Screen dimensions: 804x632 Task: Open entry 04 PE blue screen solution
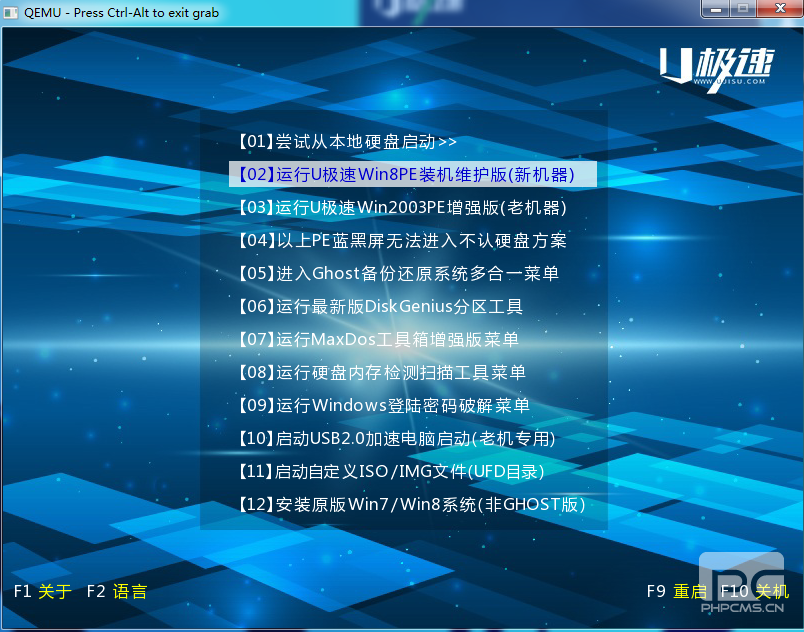pos(402,240)
